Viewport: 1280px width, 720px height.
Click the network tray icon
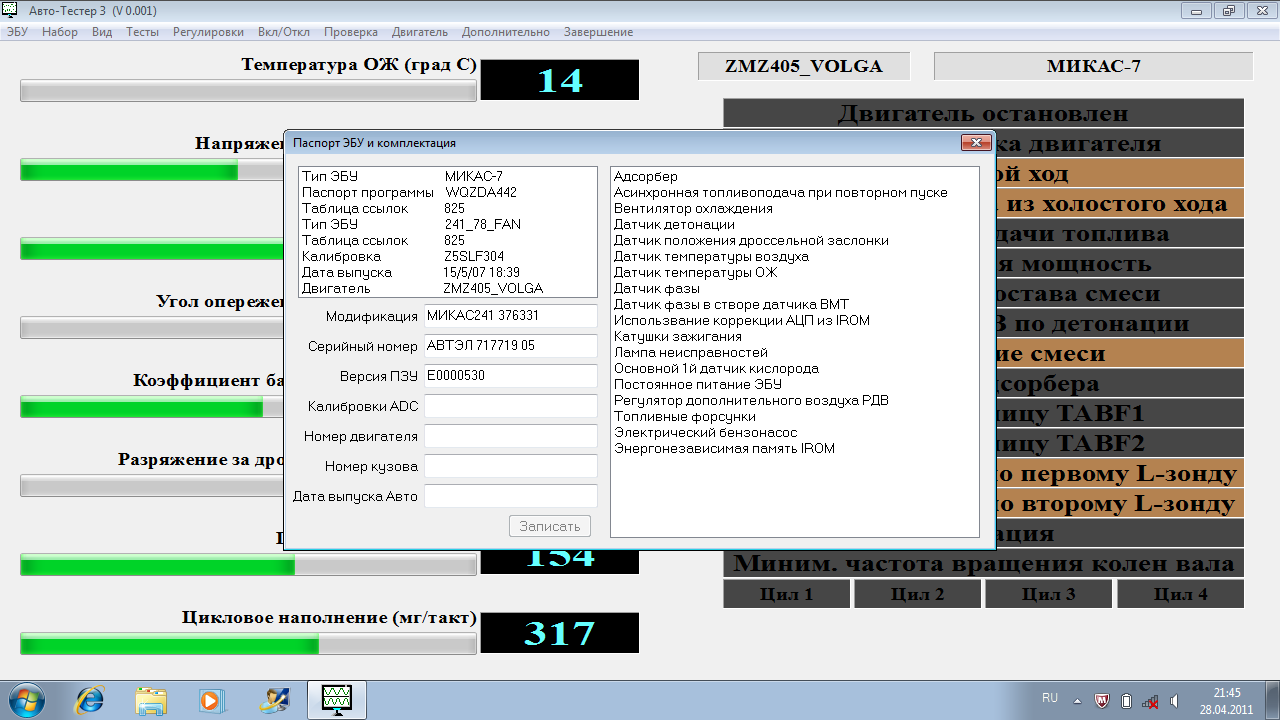(1150, 700)
